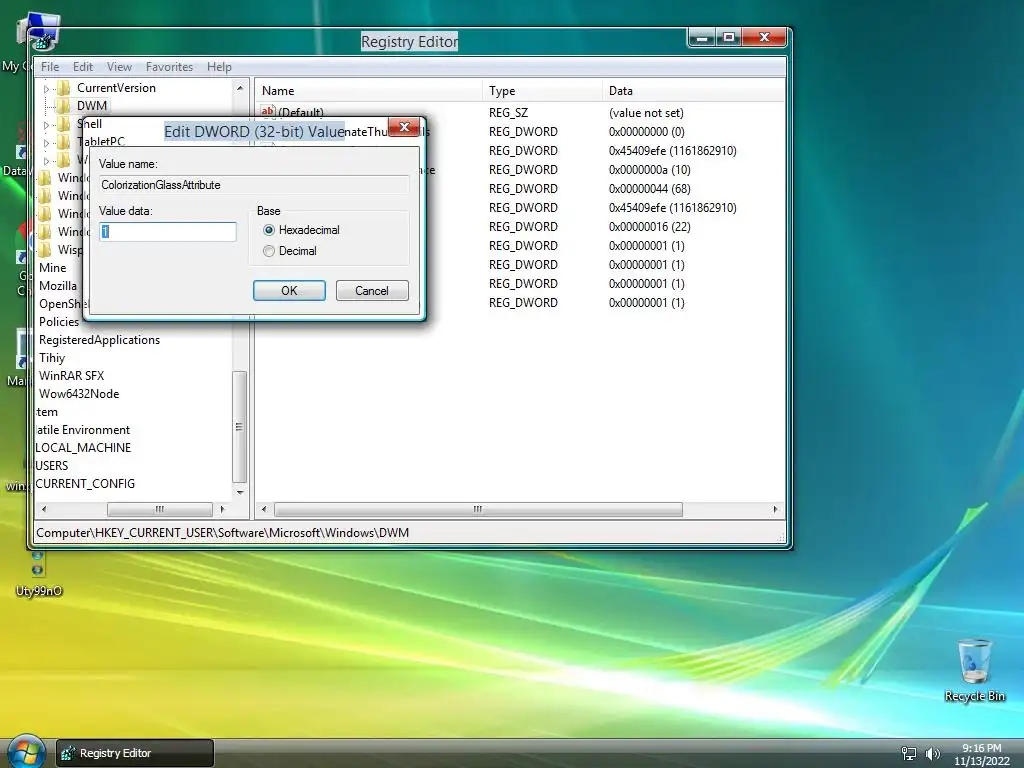The image size is (1024, 768).
Task: Click the Wisp folder icon
Action: click(44, 249)
